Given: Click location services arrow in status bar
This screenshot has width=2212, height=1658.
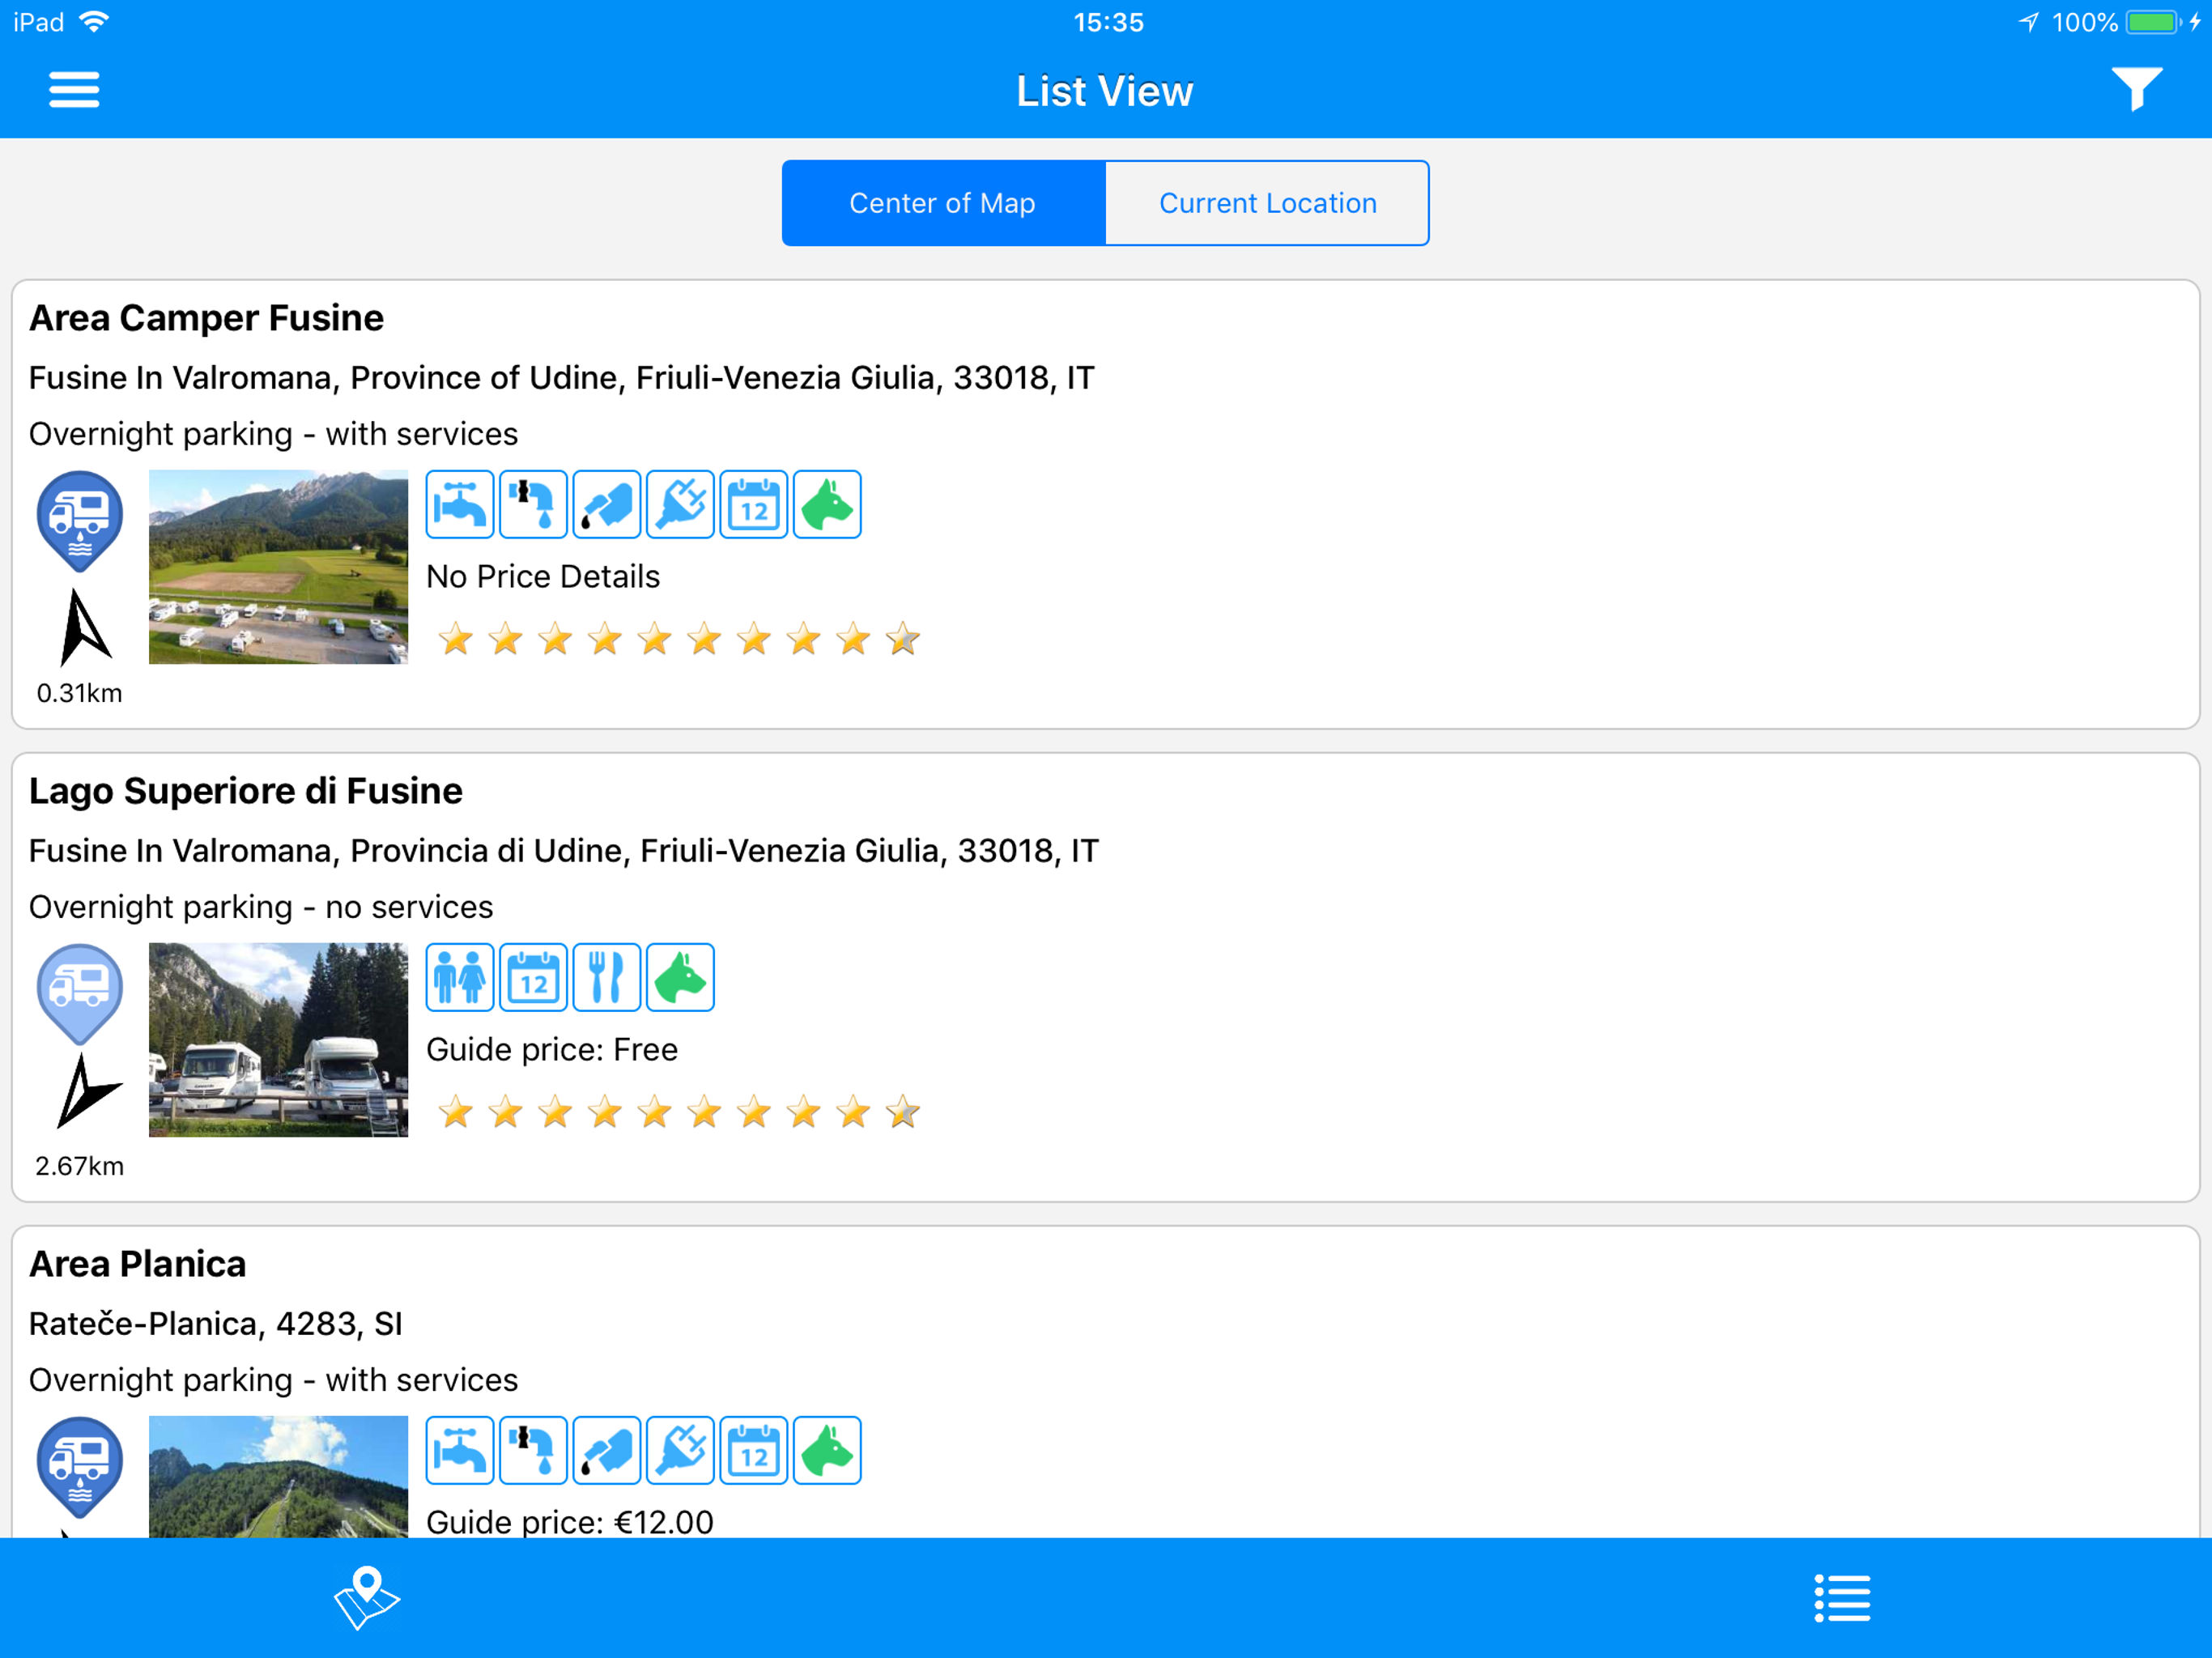Looking at the screenshot, I should click(x=2028, y=22).
